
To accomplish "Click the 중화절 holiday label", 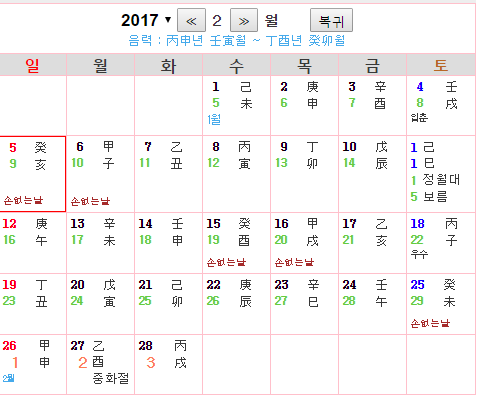I will click(111, 378).
